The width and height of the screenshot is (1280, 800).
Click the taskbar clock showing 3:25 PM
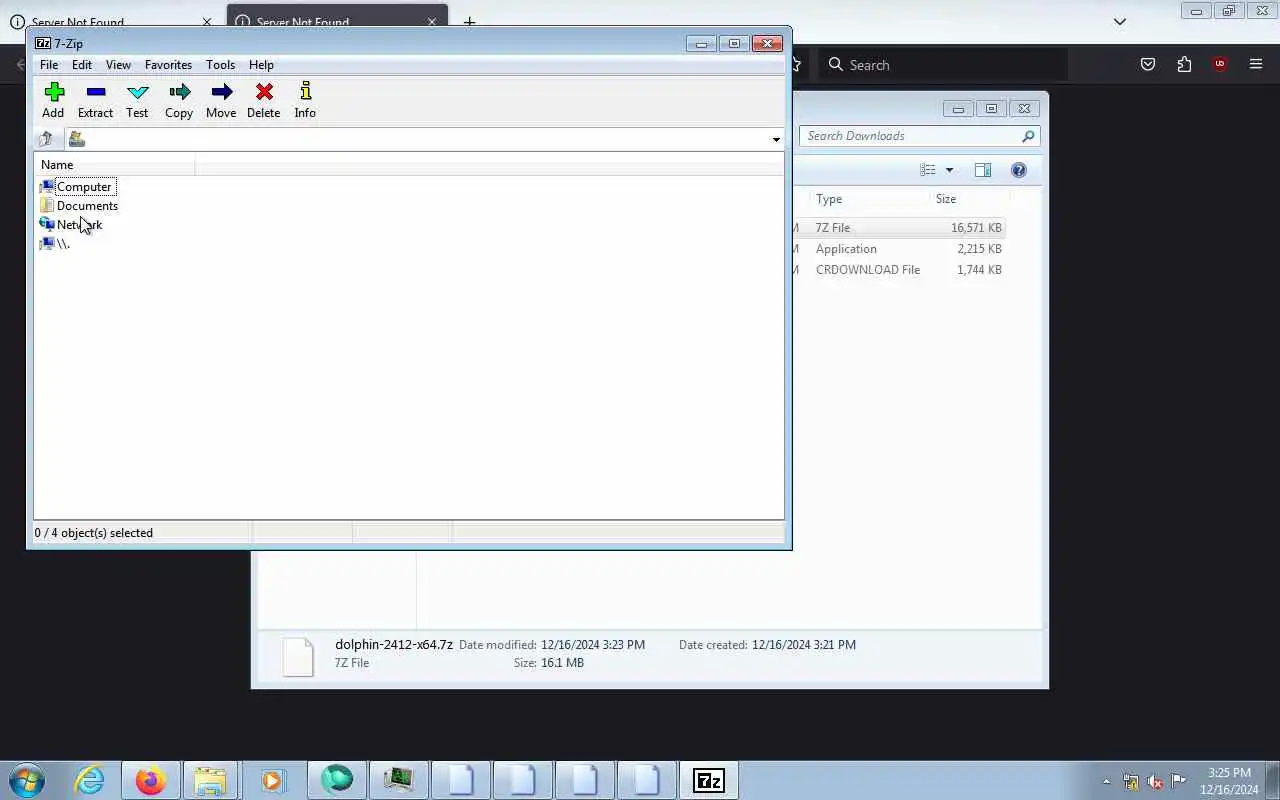pyautogui.click(x=1229, y=781)
